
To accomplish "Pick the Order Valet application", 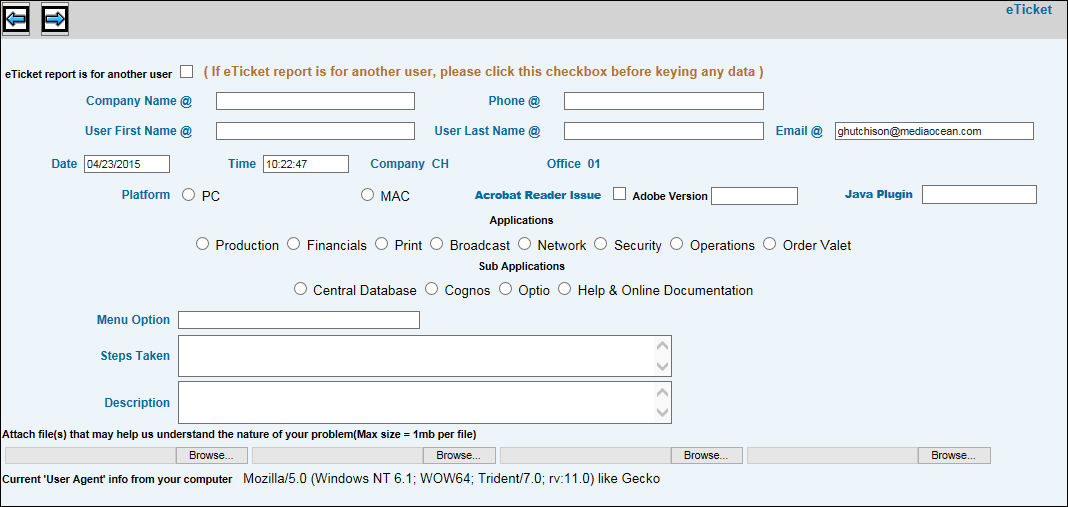I will click(770, 244).
